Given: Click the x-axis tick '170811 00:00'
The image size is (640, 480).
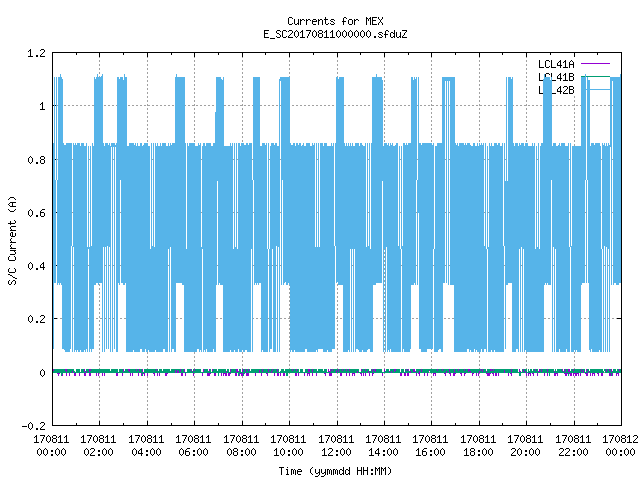Looking at the screenshot, I should [51, 446].
